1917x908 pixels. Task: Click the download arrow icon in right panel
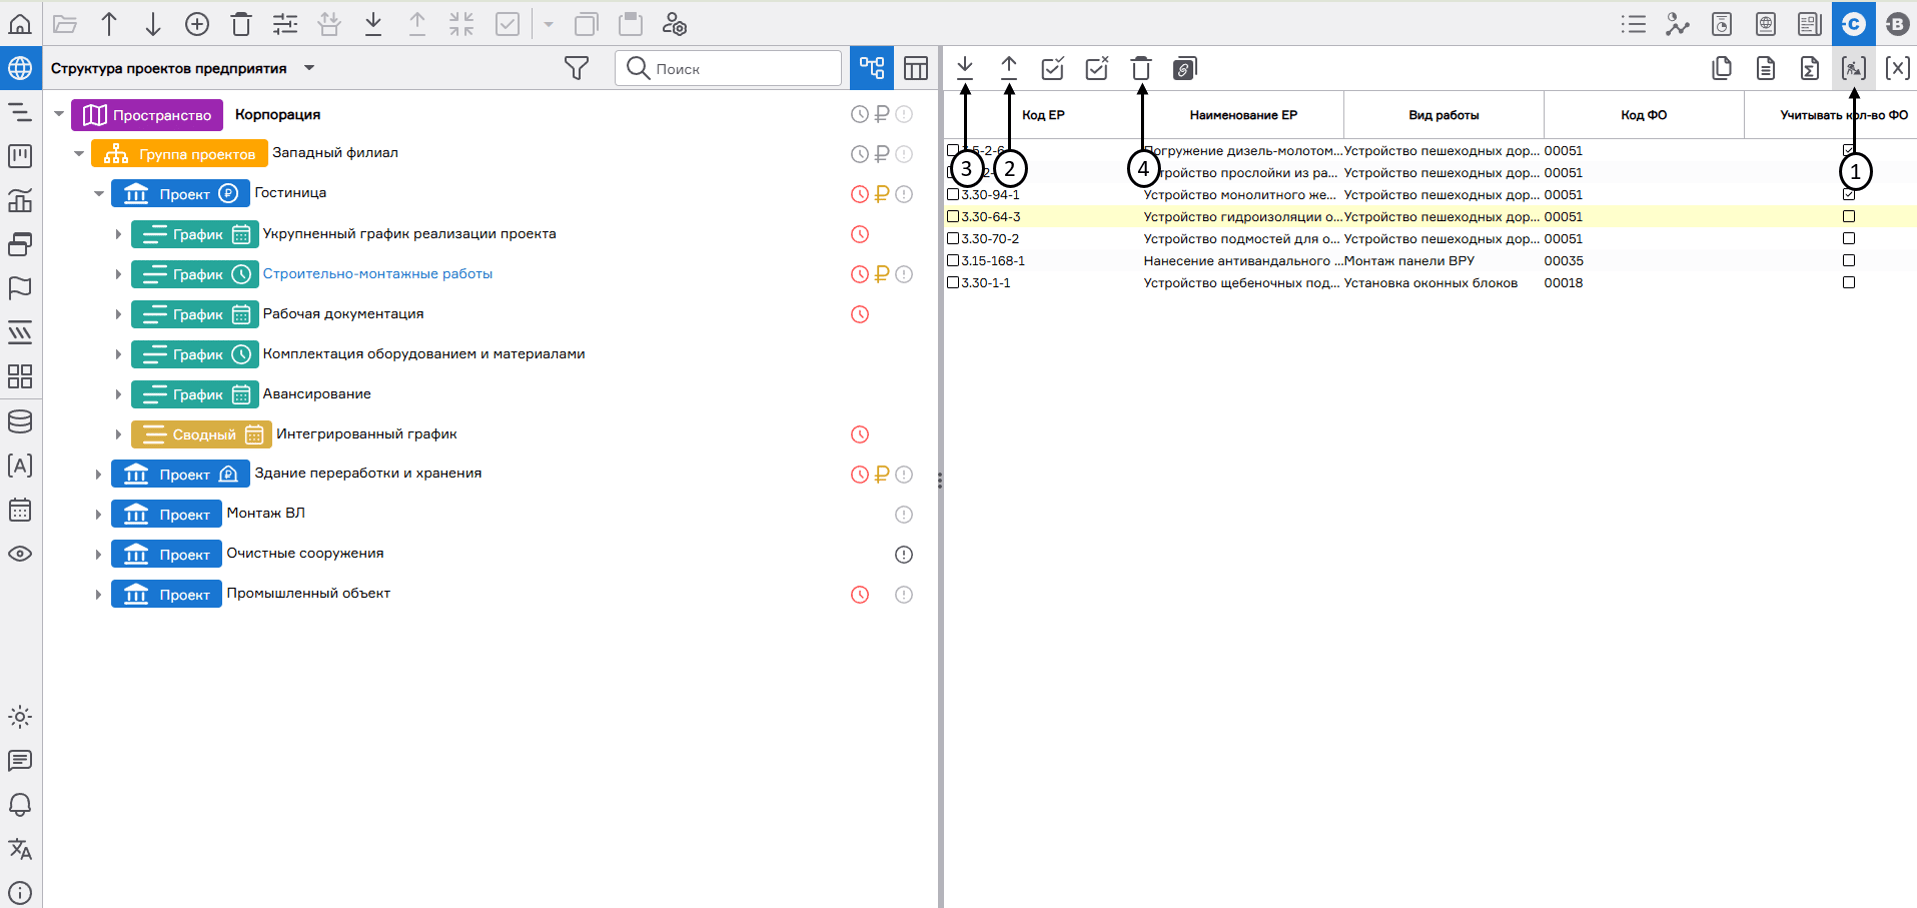(965, 68)
